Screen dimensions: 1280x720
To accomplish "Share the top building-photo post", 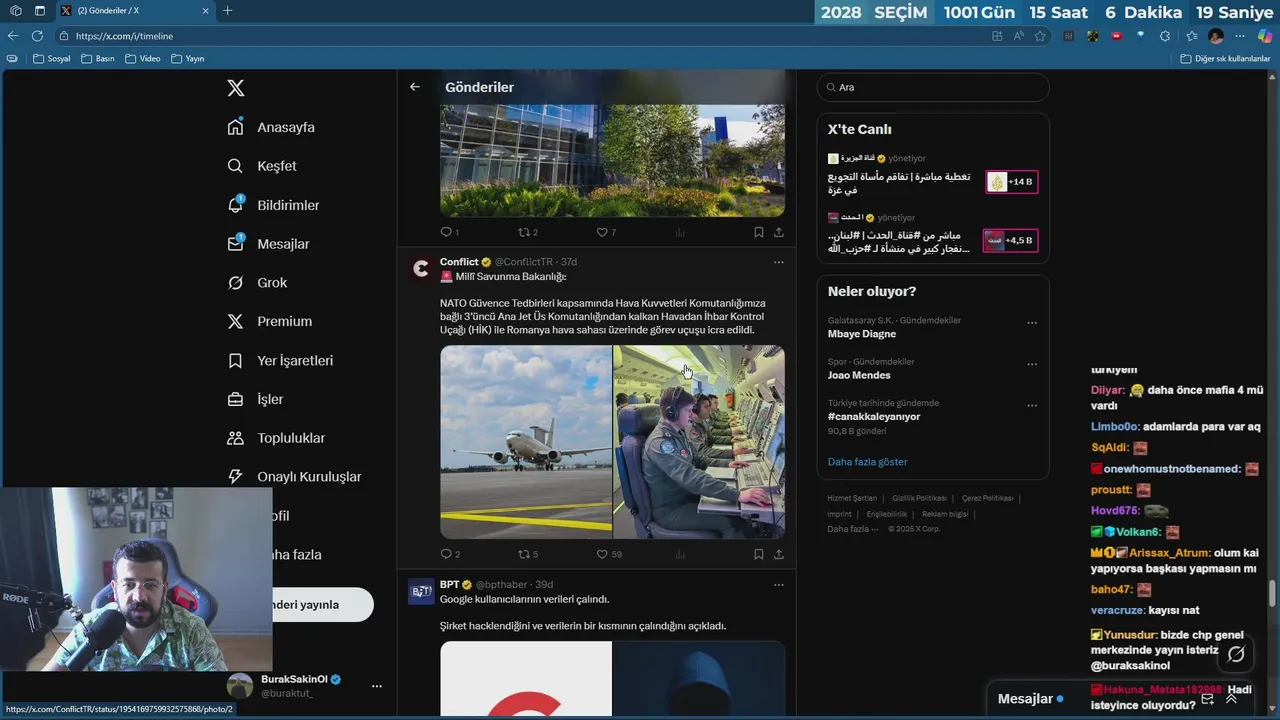I will pos(779,232).
